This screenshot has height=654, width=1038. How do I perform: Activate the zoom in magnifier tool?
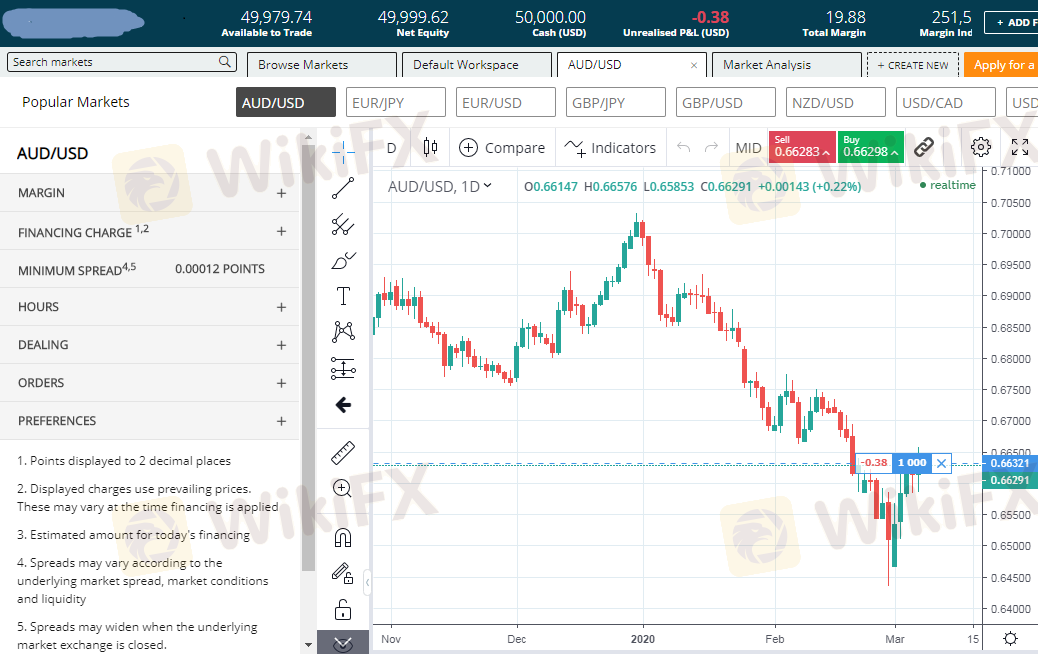point(343,489)
